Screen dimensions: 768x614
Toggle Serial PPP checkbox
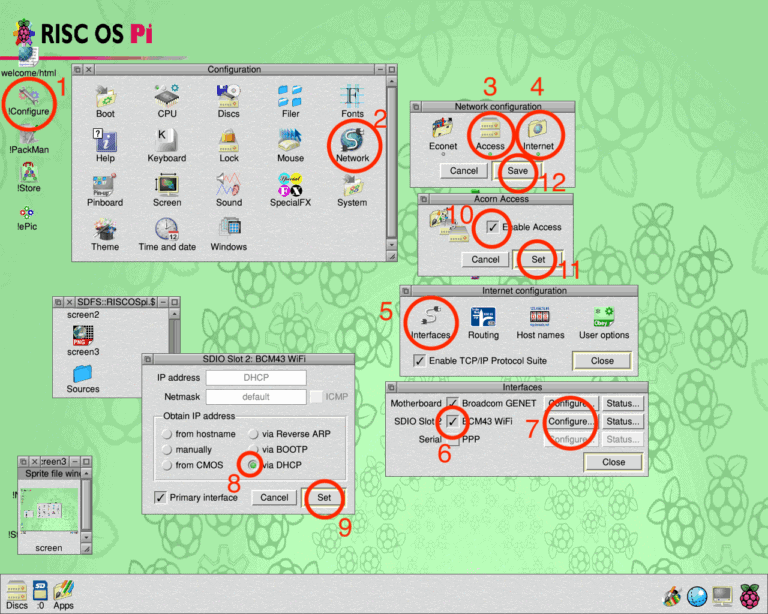(x=453, y=439)
